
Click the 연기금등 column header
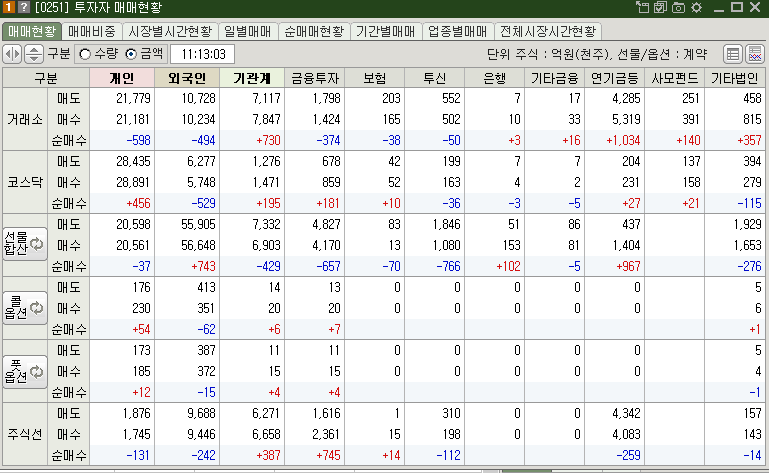coord(615,78)
